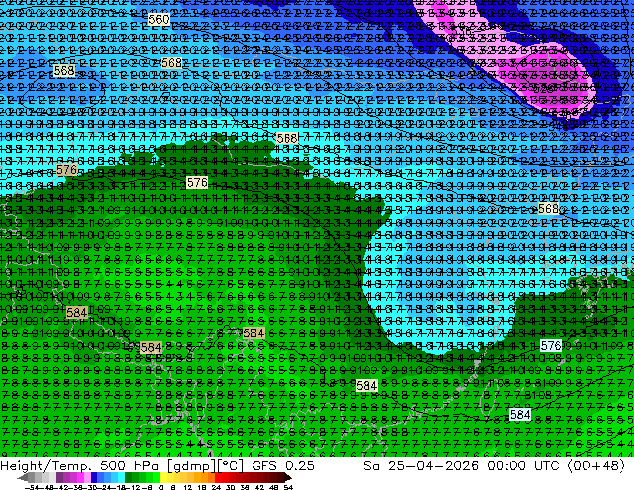The image size is (634, 490).
Task: Click the '-12' value on the color legend
Action: (x=133, y=488)
